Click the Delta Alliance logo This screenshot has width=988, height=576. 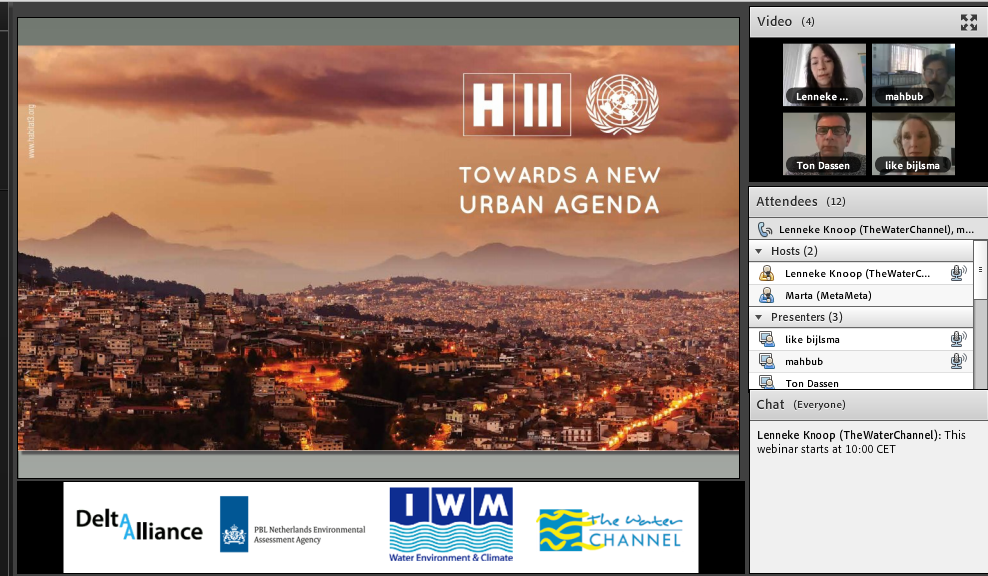click(139, 526)
